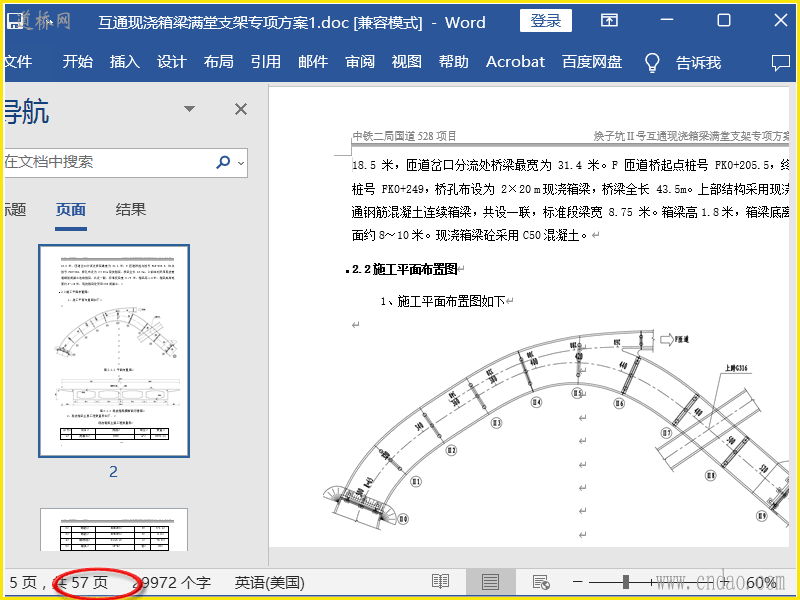Click the 60% zoom level
This screenshot has height=600, width=800.
(761, 582)
